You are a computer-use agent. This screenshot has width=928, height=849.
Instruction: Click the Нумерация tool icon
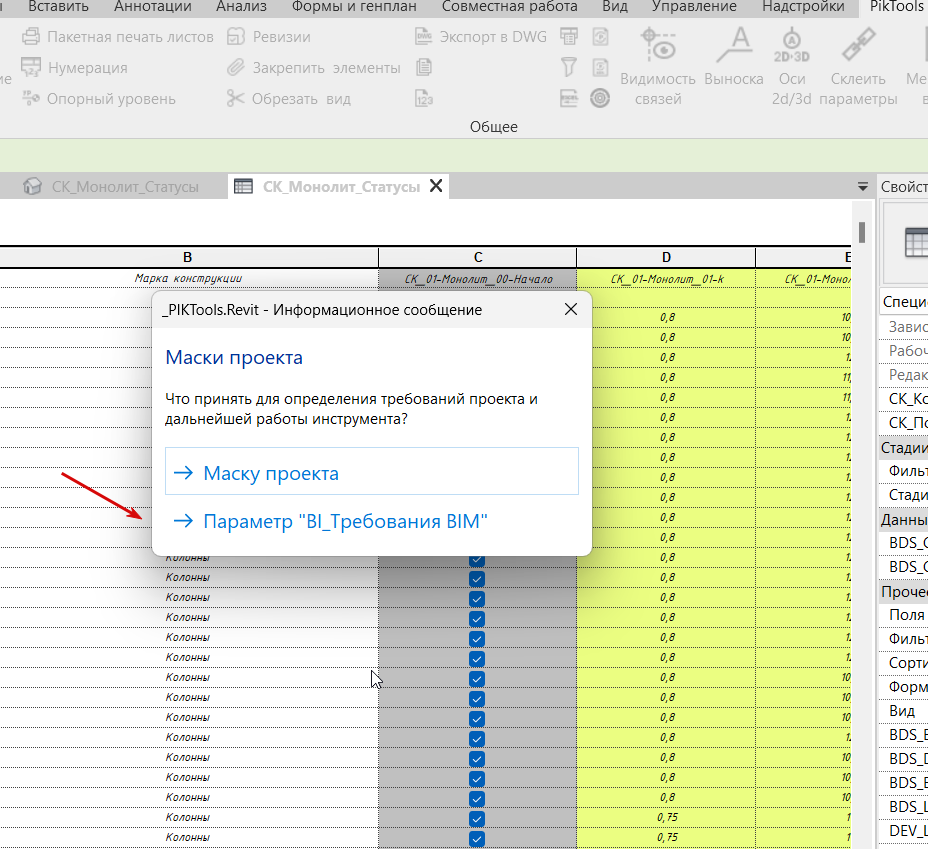click(31, 68)
